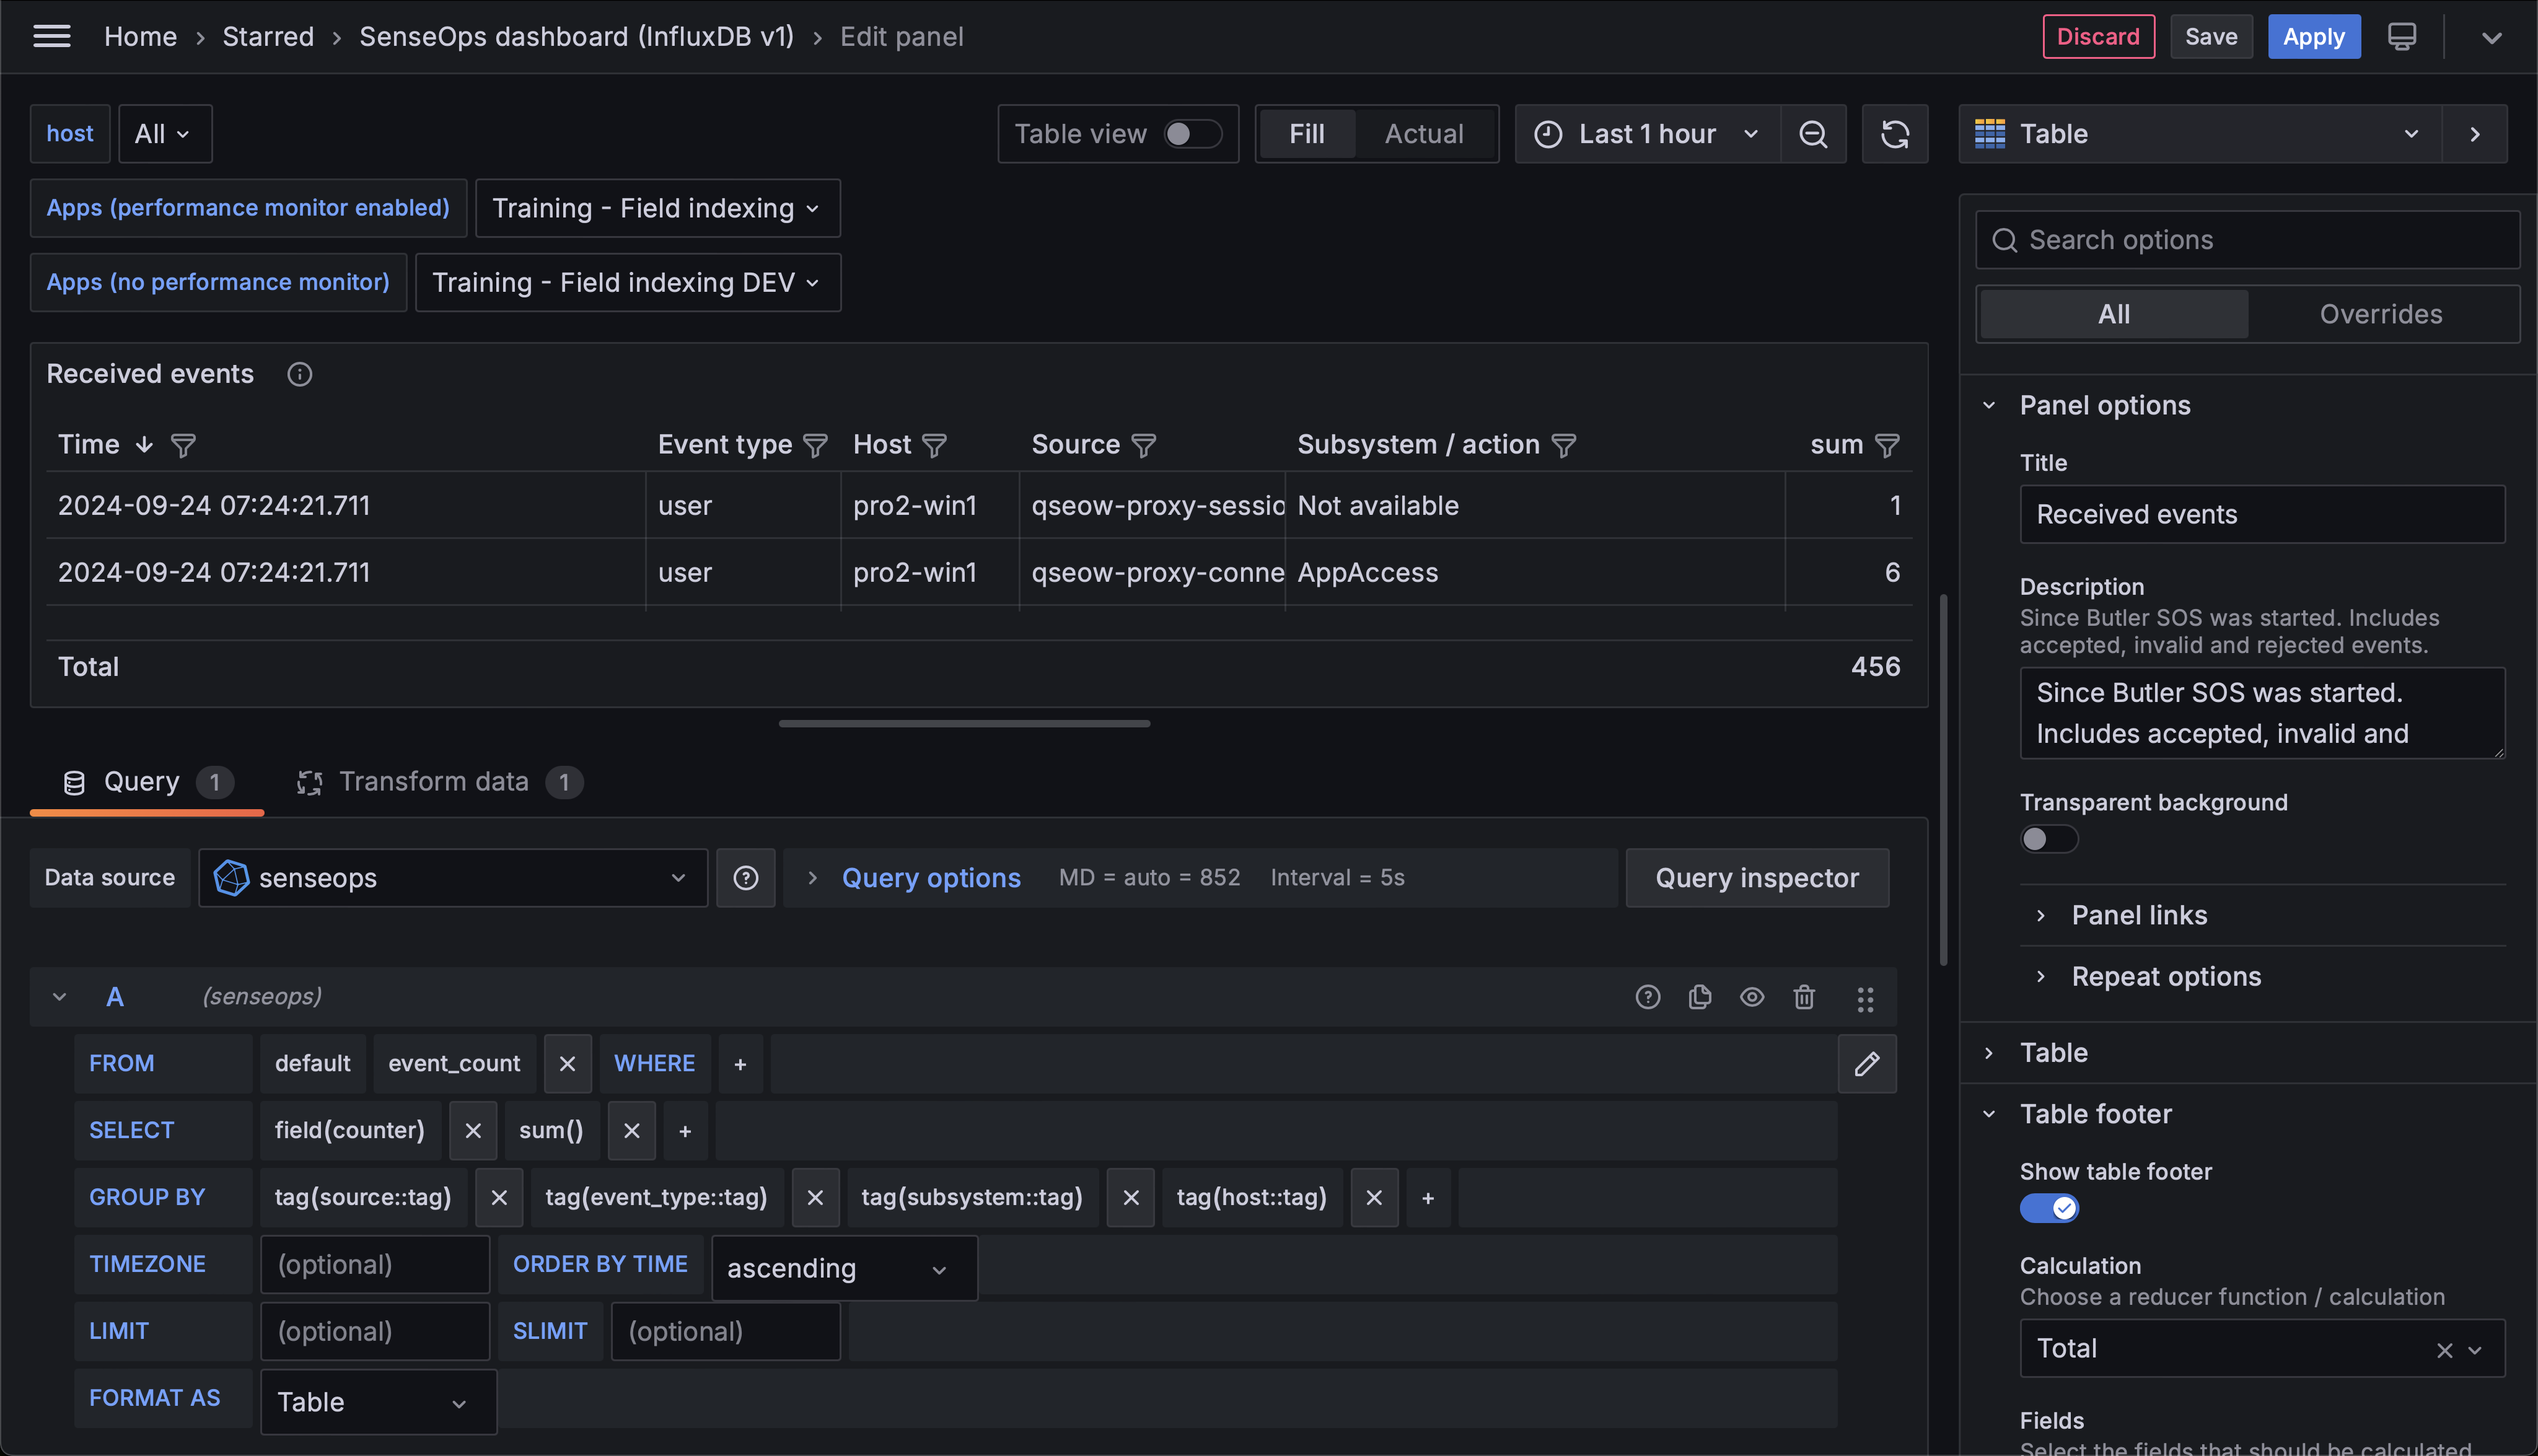2538x1456 pixels.
Task: Delete query A with the trash icon
Action: pos(1804,997)
